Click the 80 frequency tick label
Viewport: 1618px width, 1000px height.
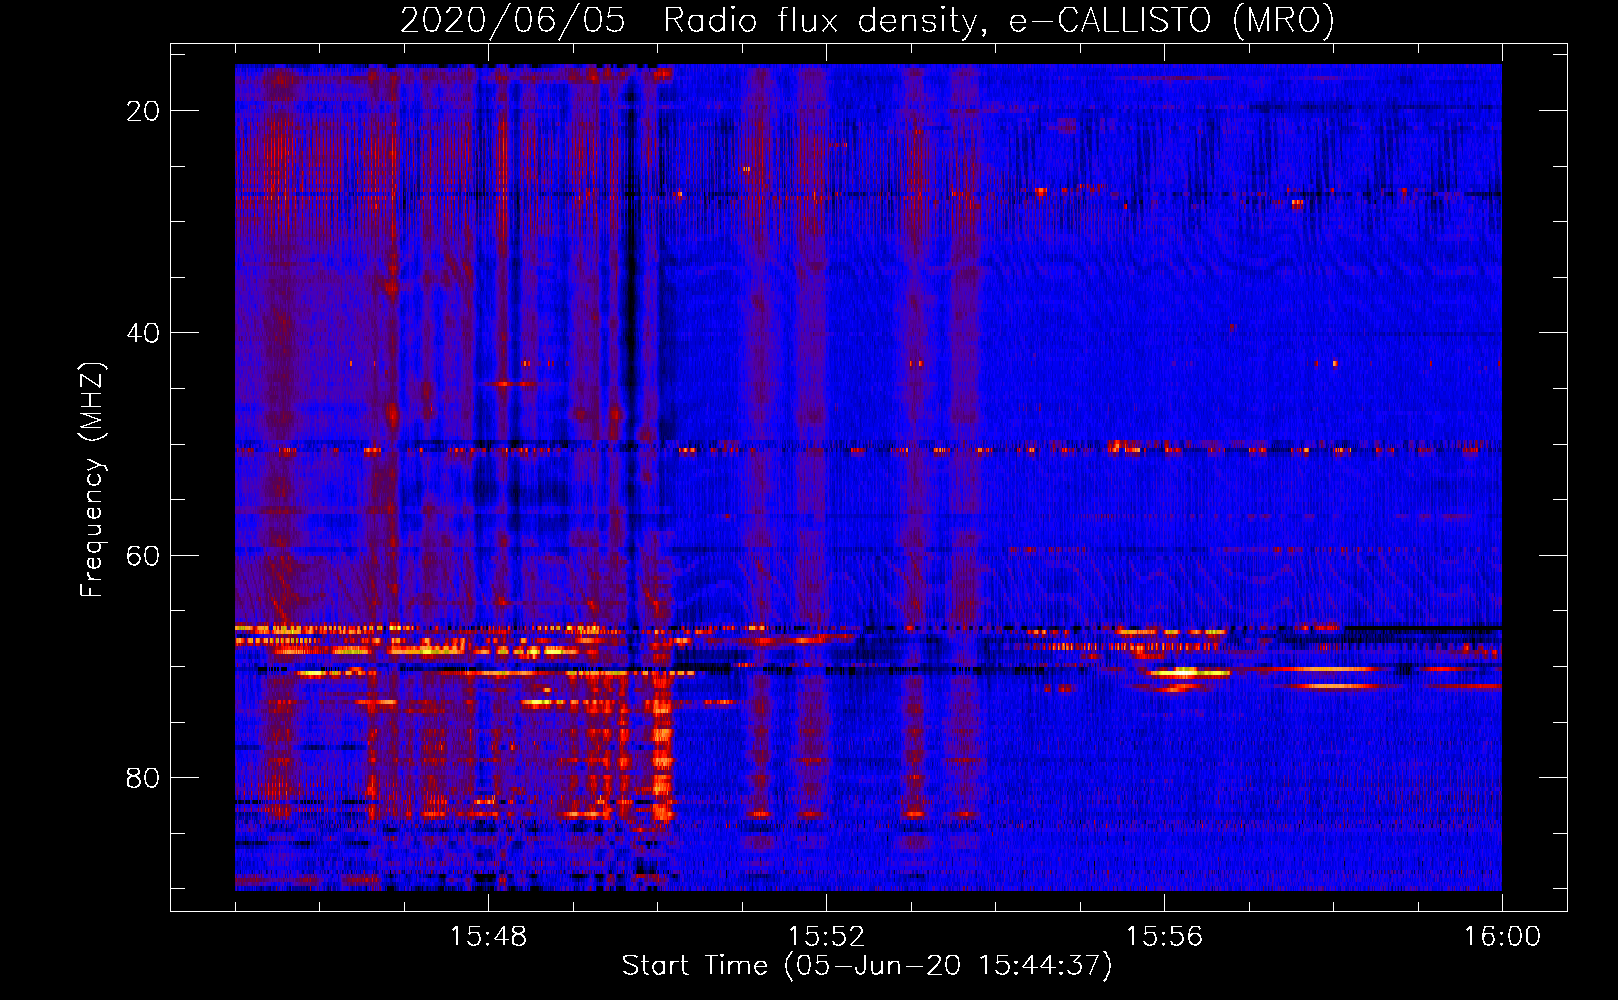click(x=143, y=777)
